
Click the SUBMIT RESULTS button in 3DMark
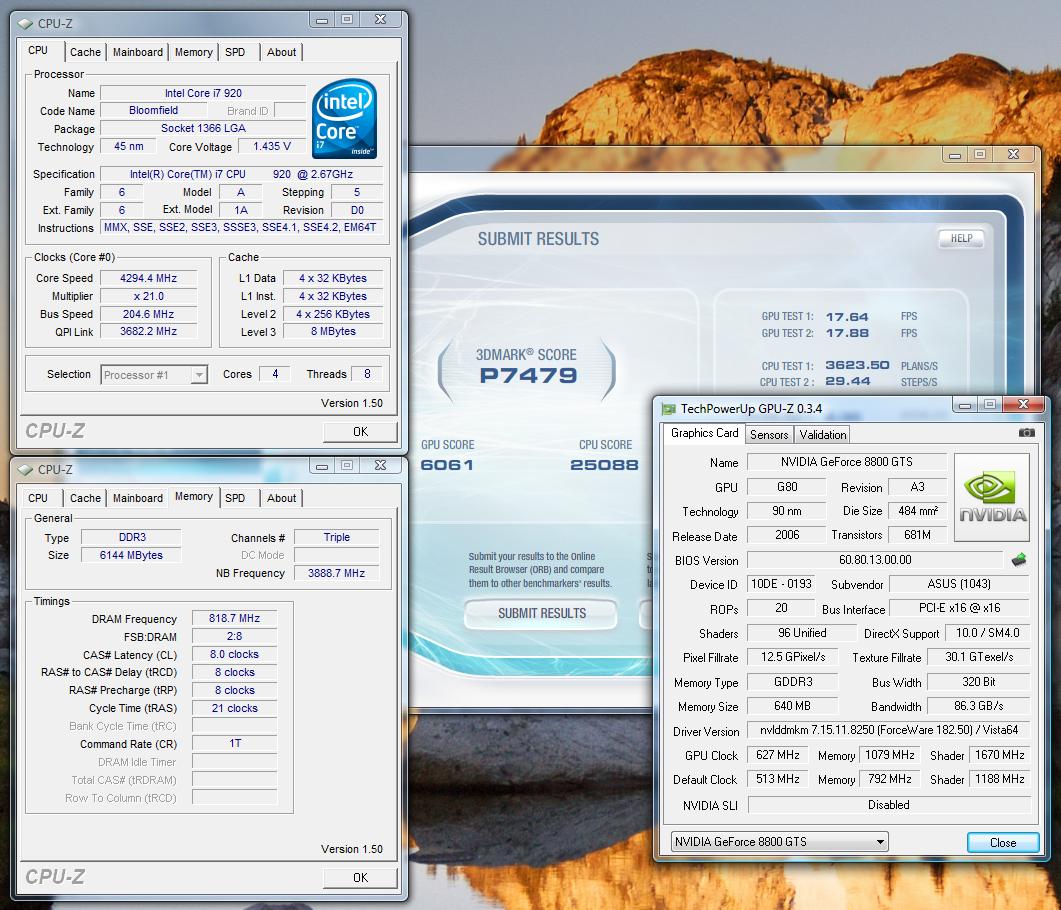tap(541, 614)
